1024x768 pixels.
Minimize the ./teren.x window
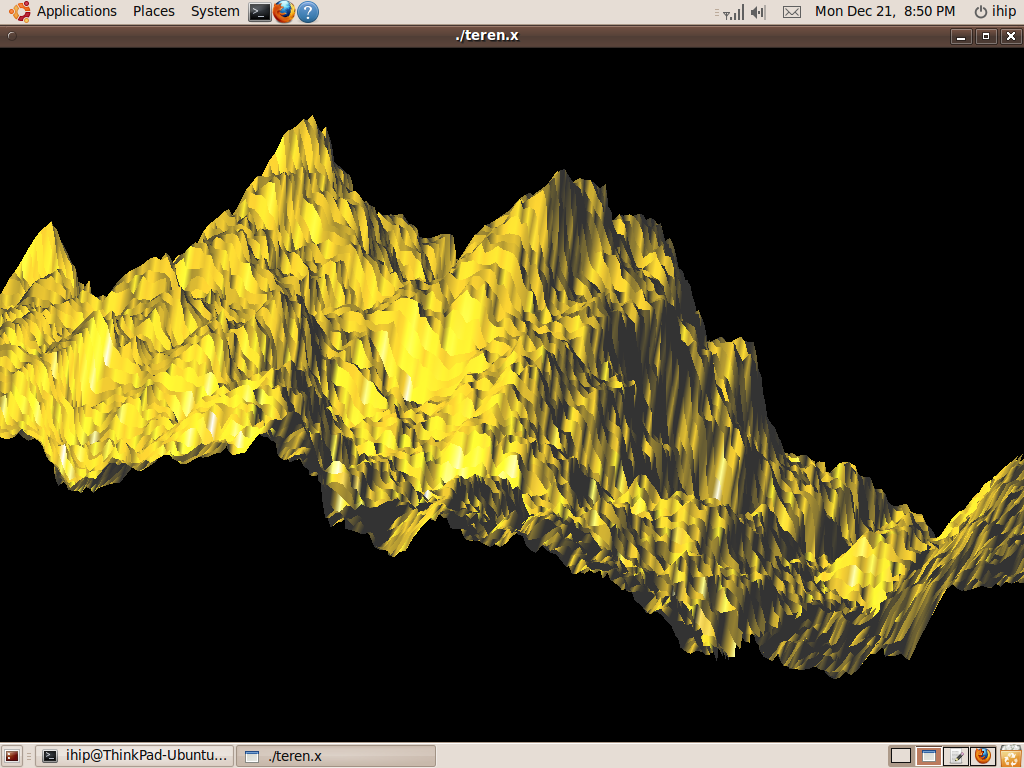[x=962, y=36]
